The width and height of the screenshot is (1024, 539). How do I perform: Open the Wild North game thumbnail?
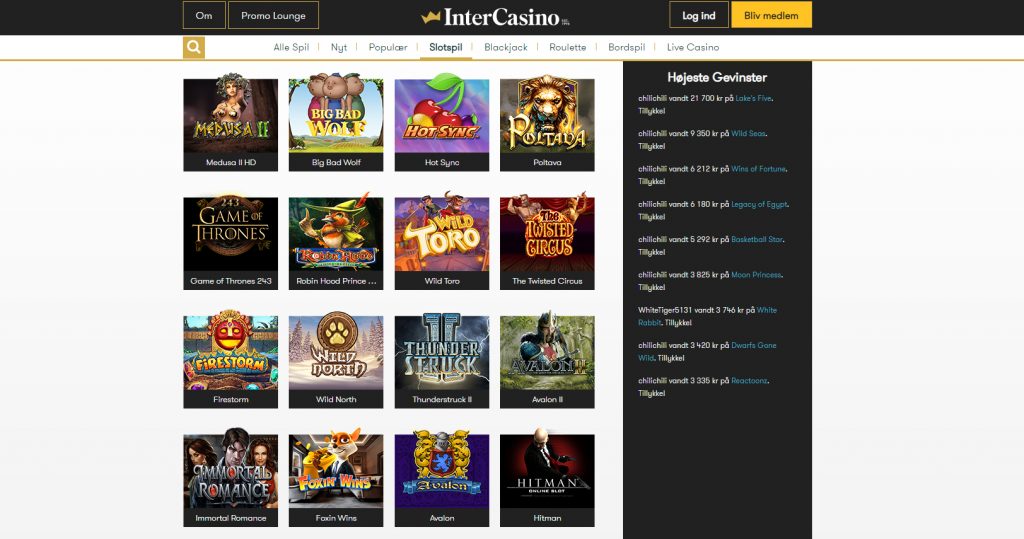coord(336,359)
